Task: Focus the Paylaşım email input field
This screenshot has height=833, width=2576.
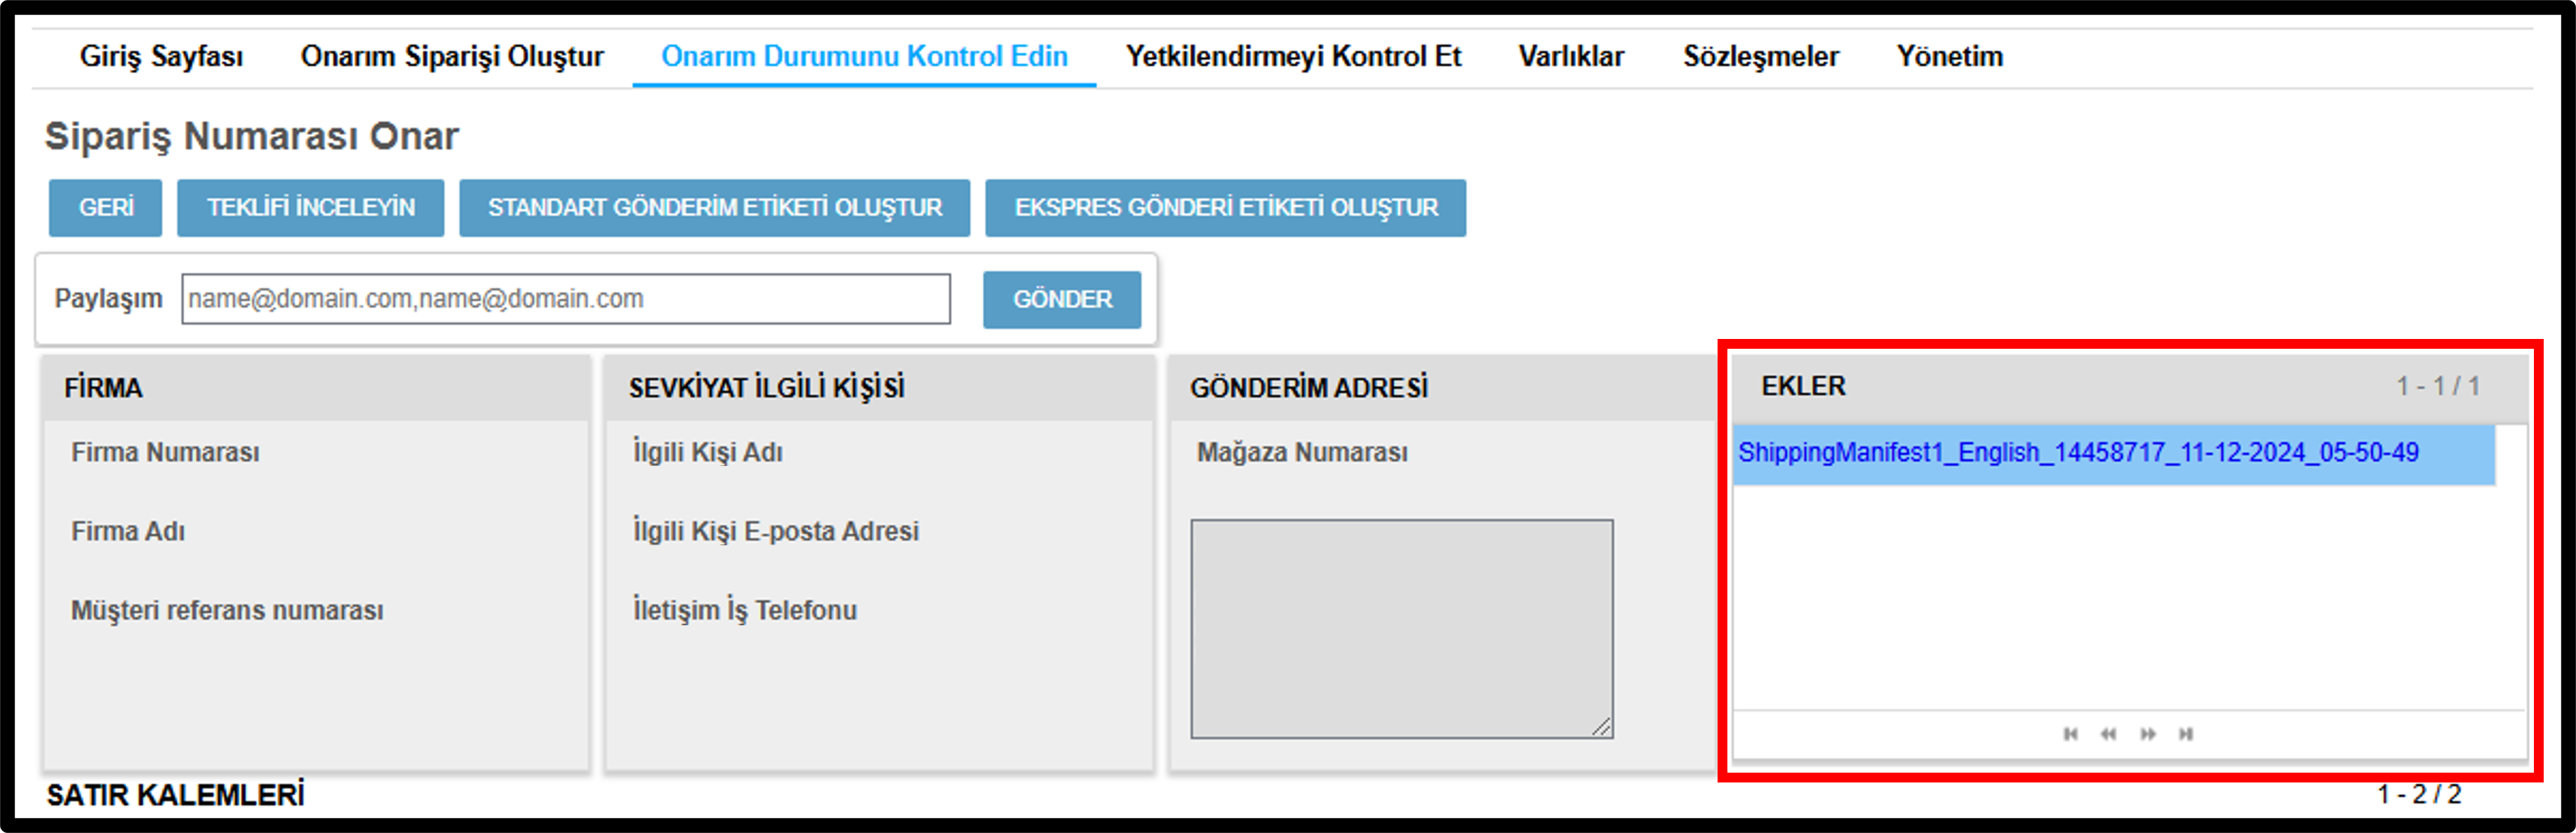Action: (566, 299)
